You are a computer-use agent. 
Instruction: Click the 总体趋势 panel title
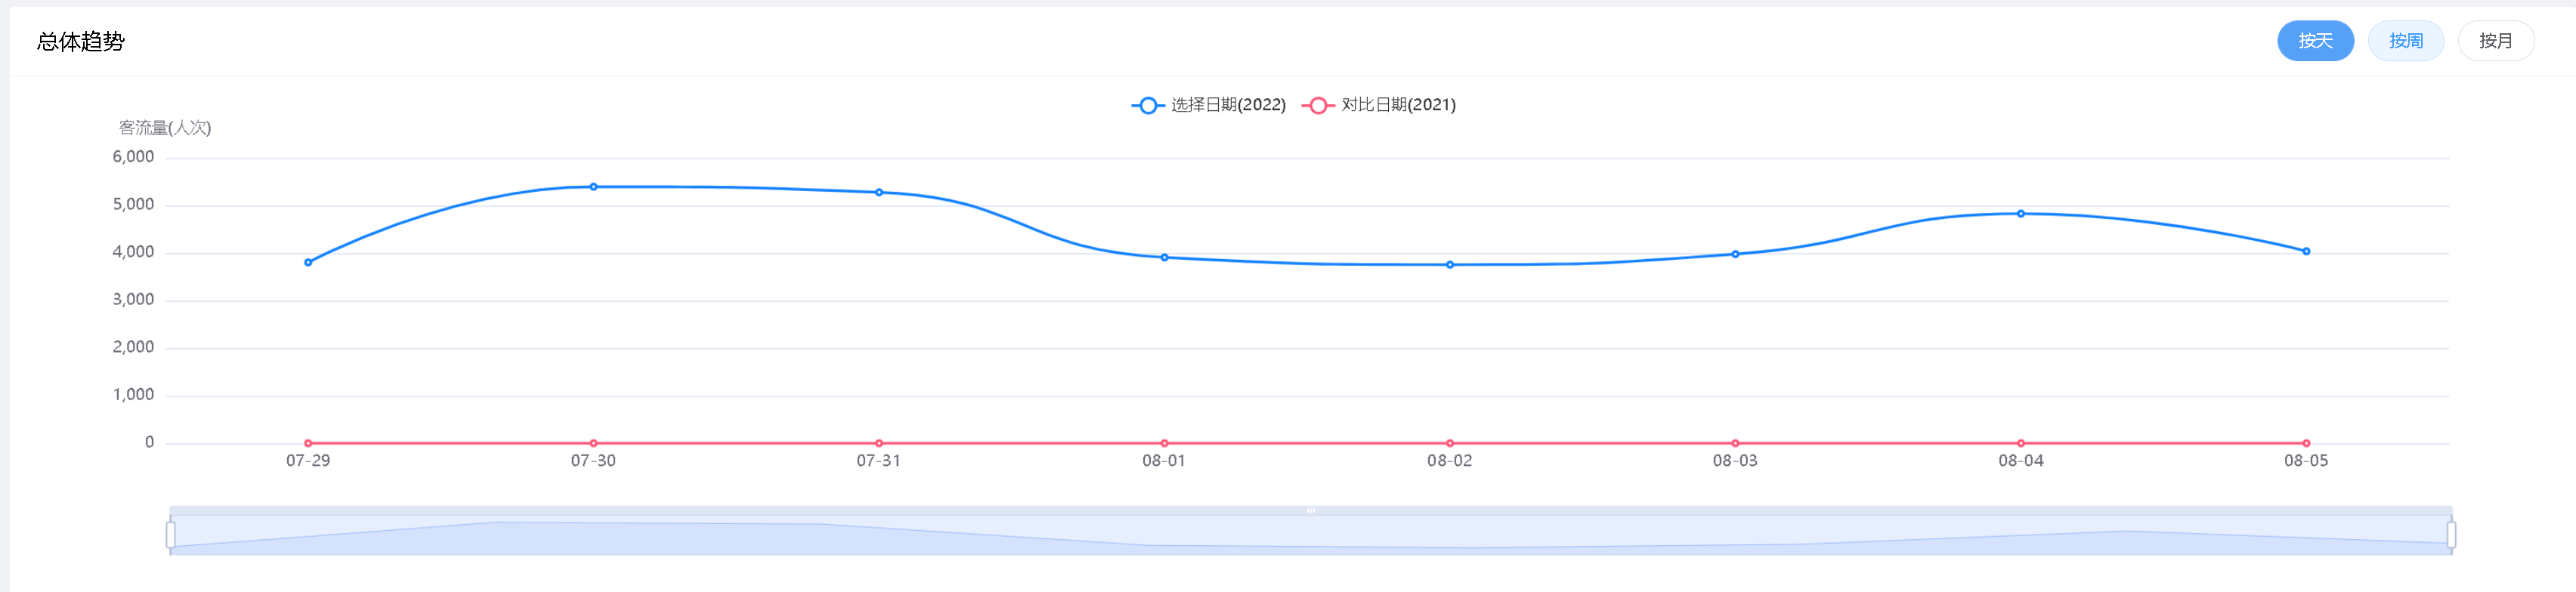81,42
